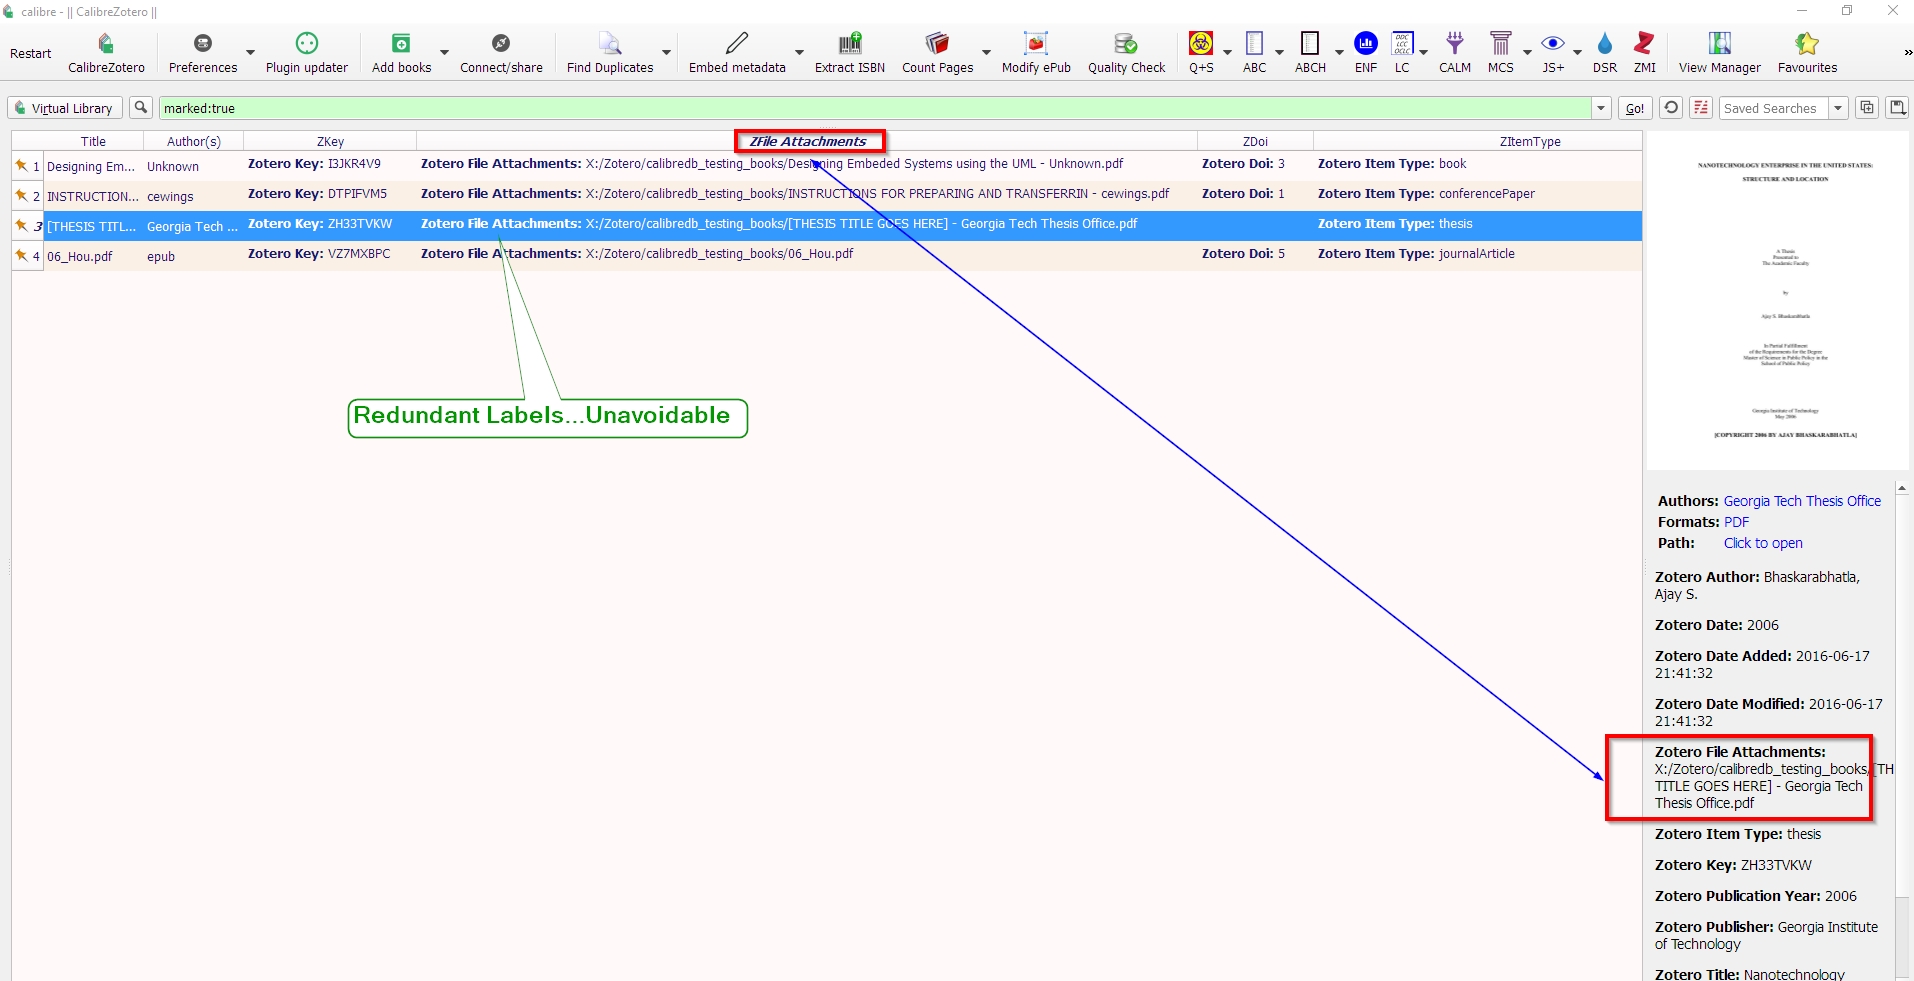Click the 'Zotero Key: DTPIFVM5' cell
This screenshot has height=981, width=1914.
[x=330, y=194]
